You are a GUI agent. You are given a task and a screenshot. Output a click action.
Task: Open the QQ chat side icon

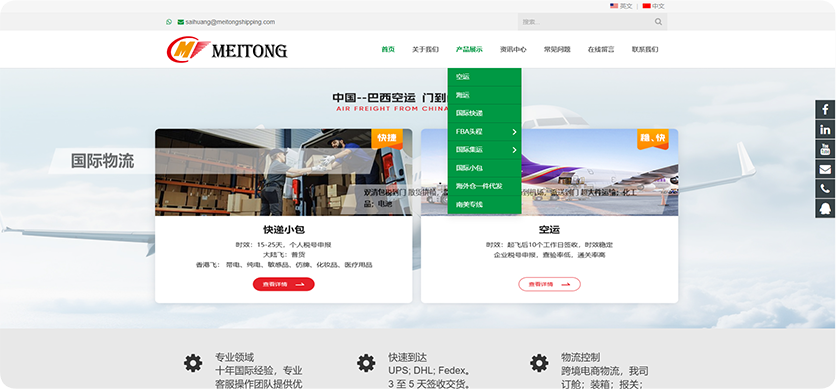825,208
